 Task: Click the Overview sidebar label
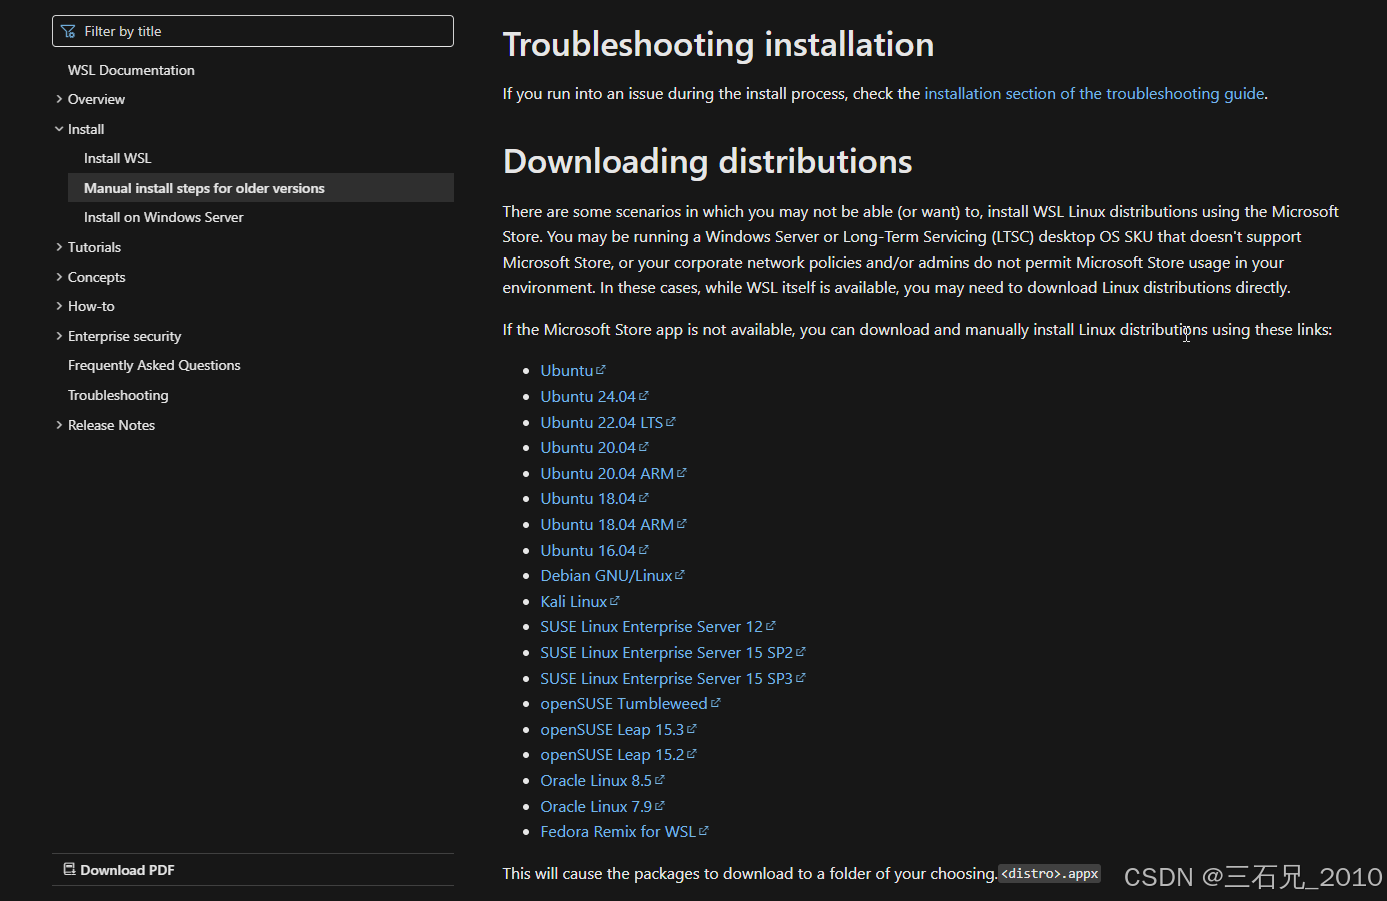pos(96,99)
